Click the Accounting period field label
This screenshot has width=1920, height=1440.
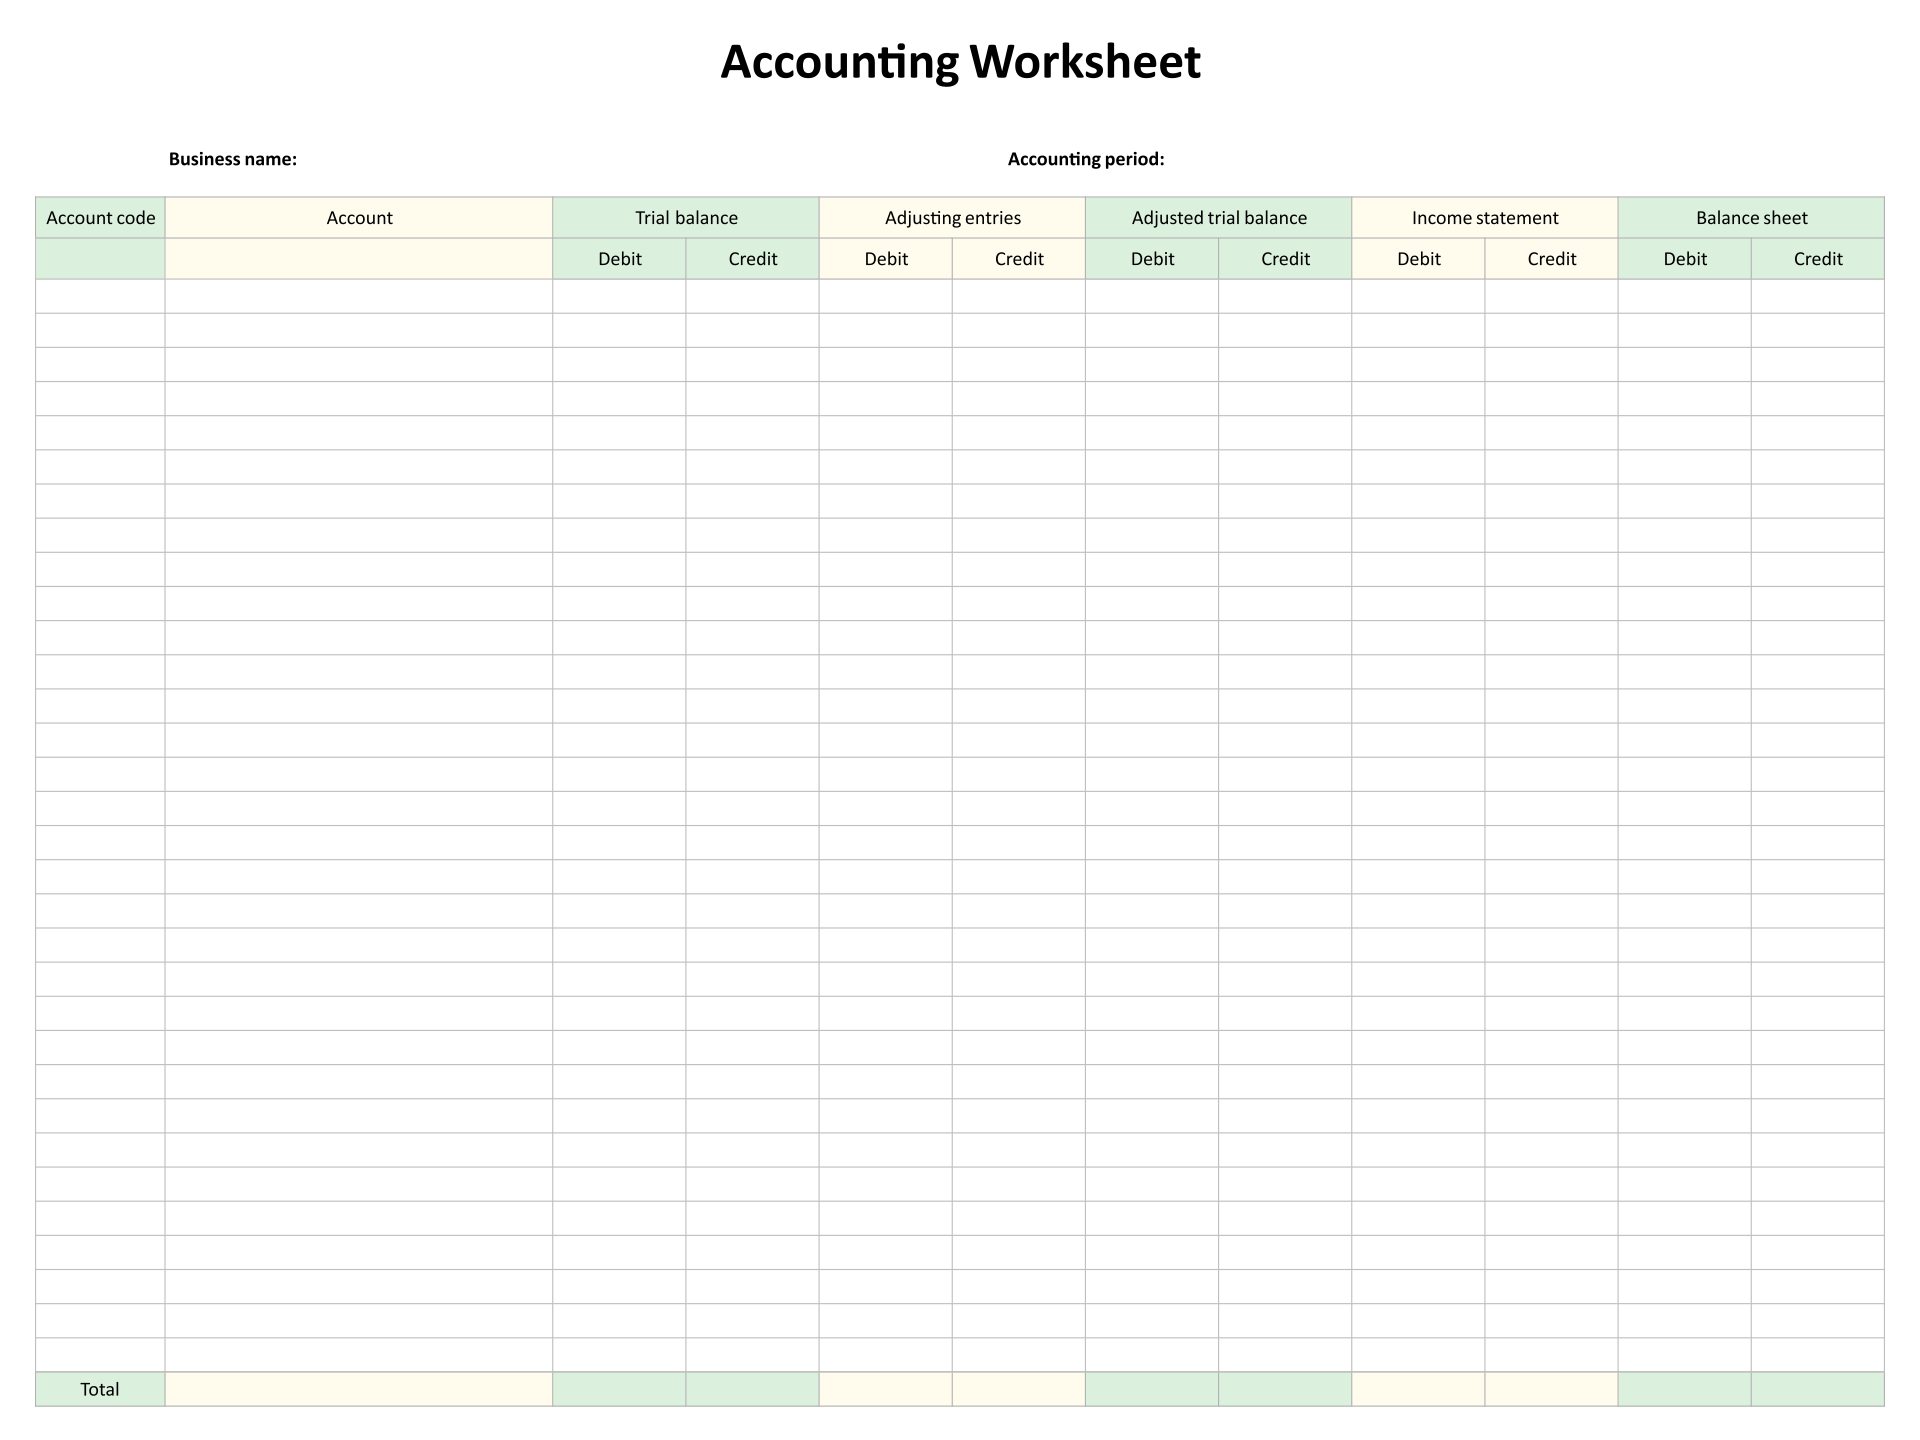pos(1085,159)
